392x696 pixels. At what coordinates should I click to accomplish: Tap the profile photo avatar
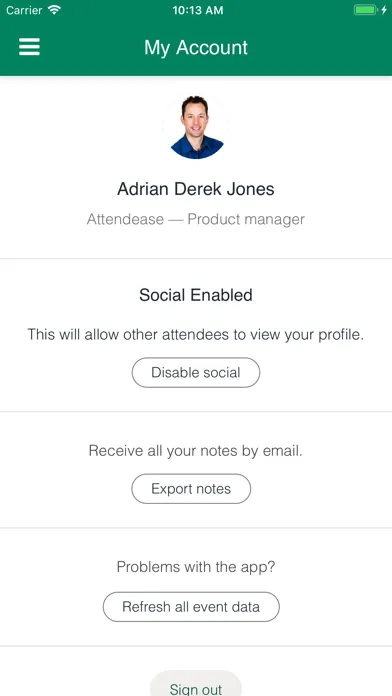[196, 126]
